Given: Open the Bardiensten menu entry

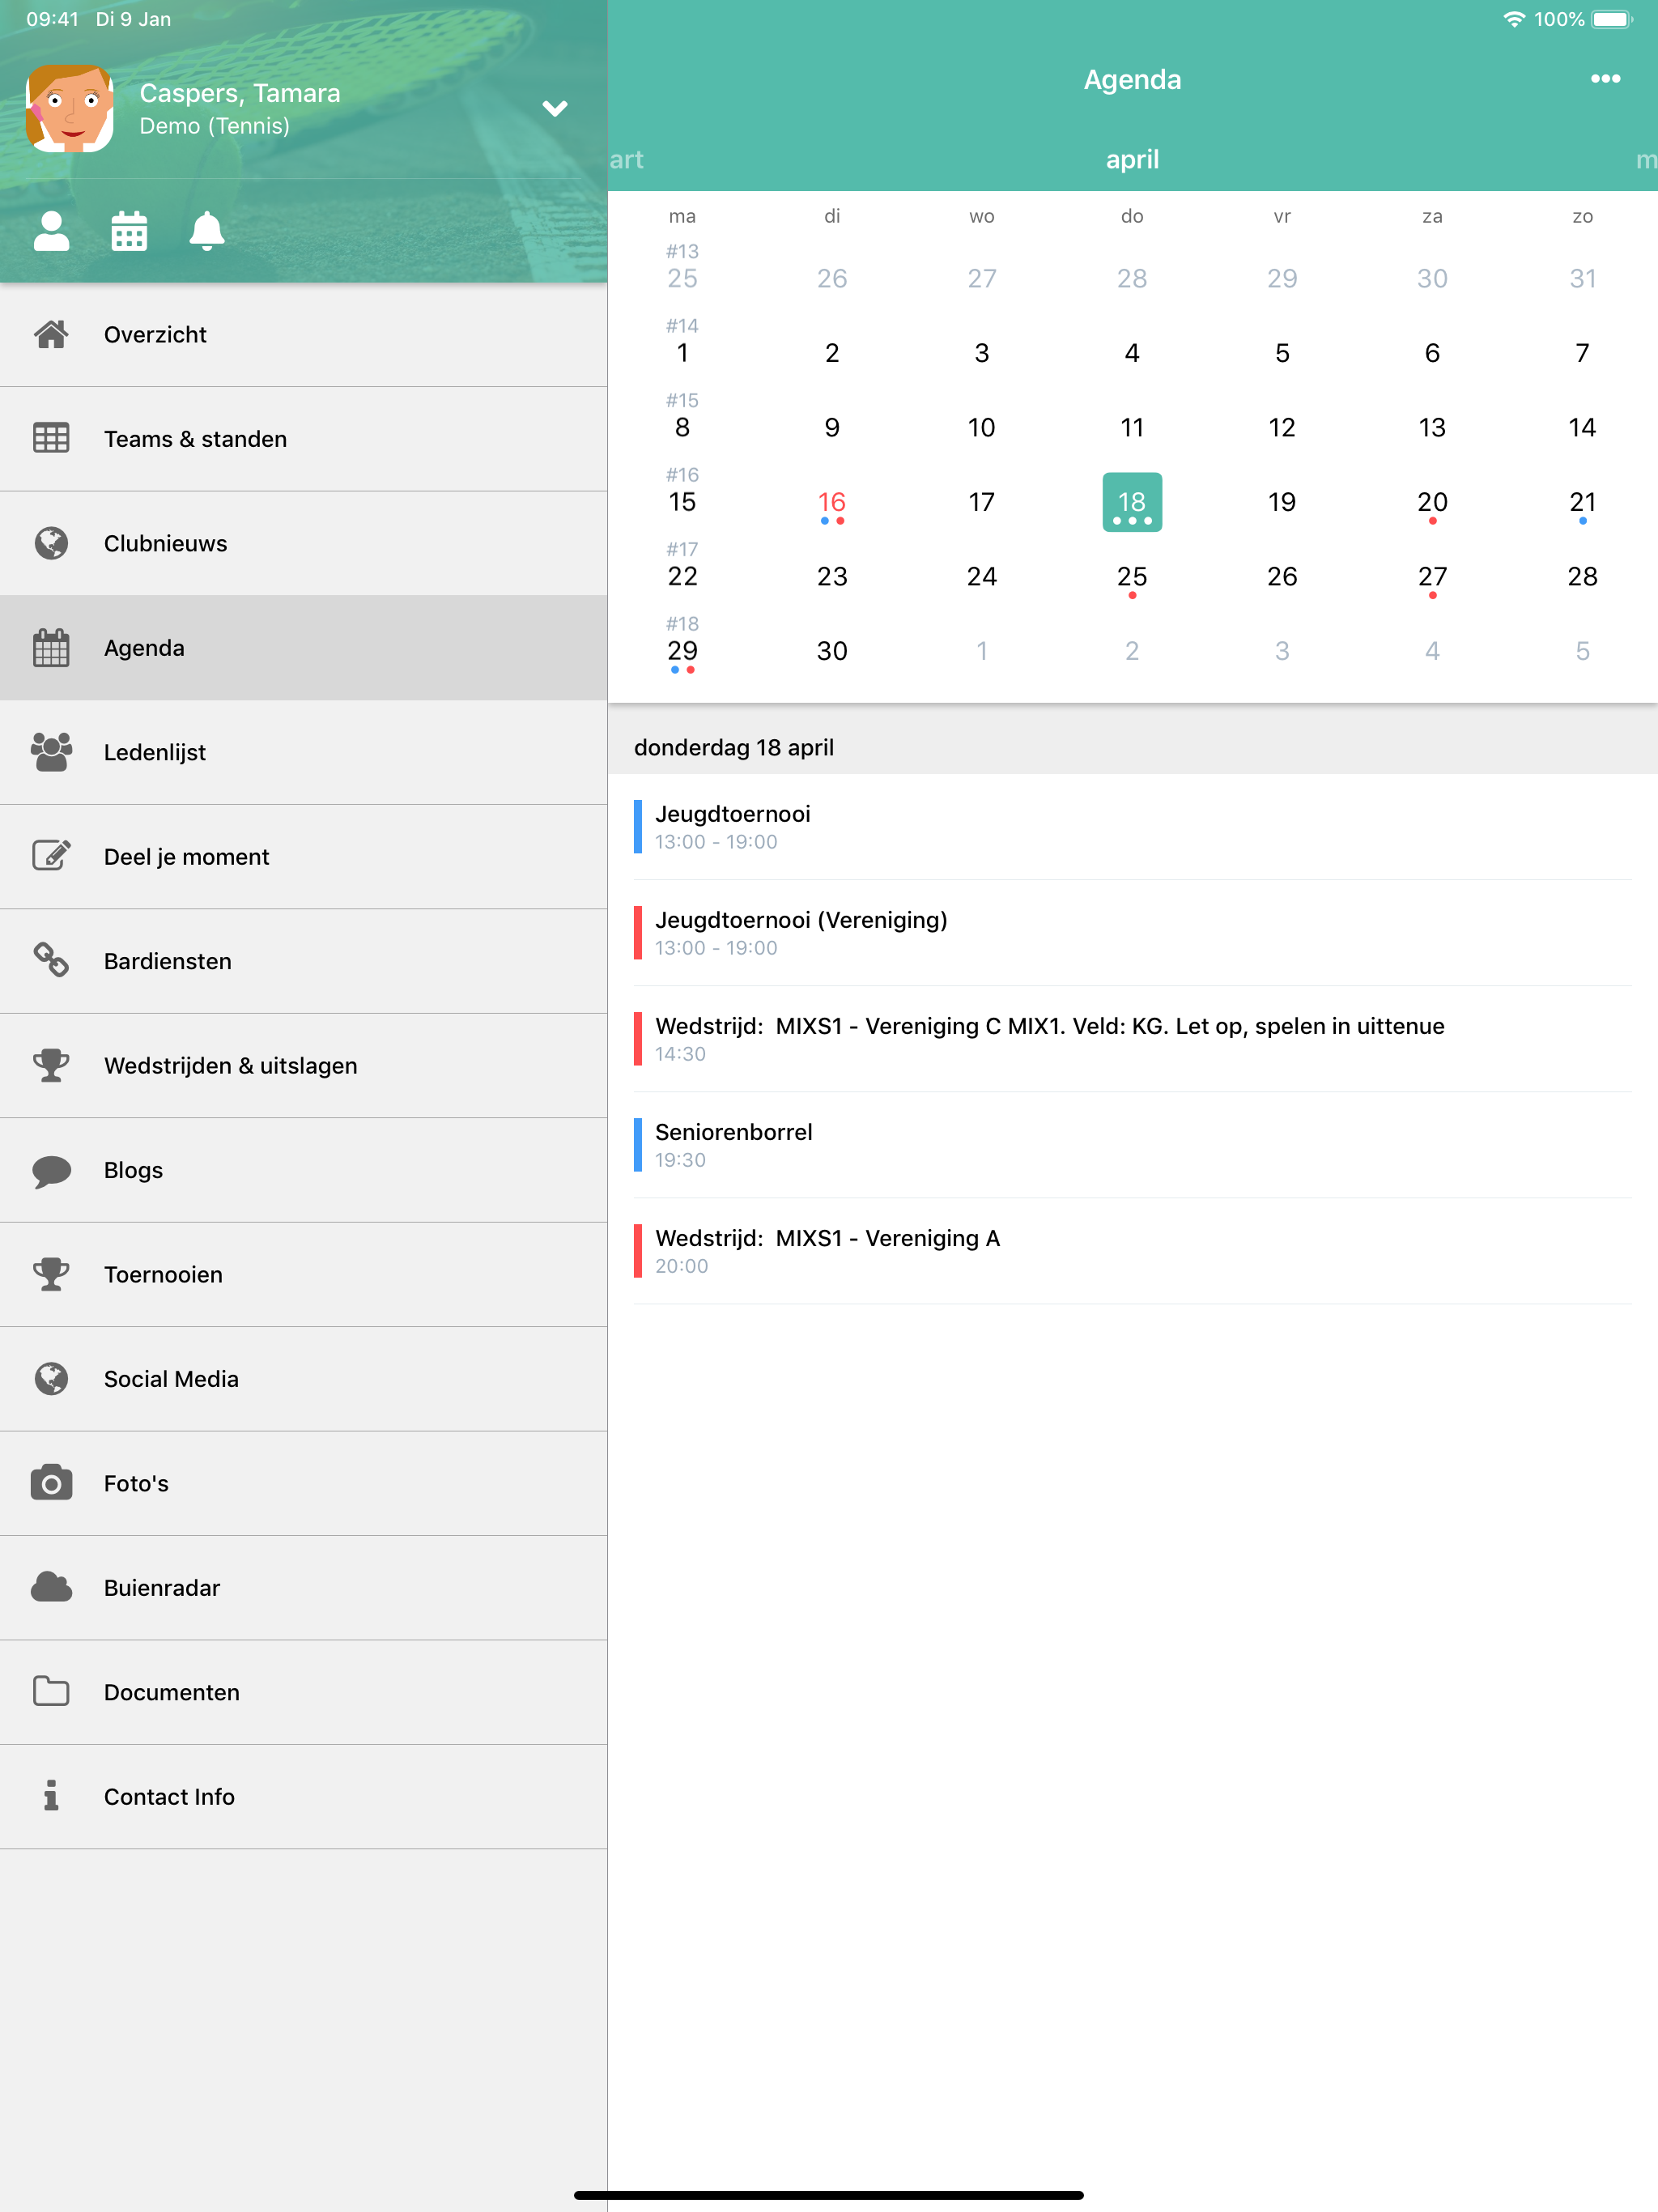Looking at the screenshot, I should [304, 962].
